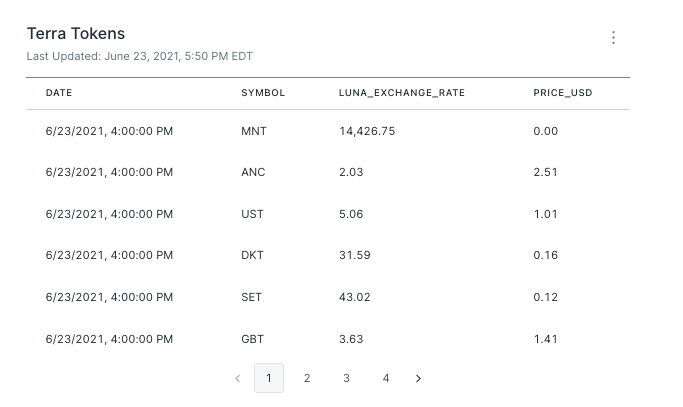The width and height of the screenshot is (683, 407).
Task: Select page 1 in pagination
Action: click(x=269, y=378)
